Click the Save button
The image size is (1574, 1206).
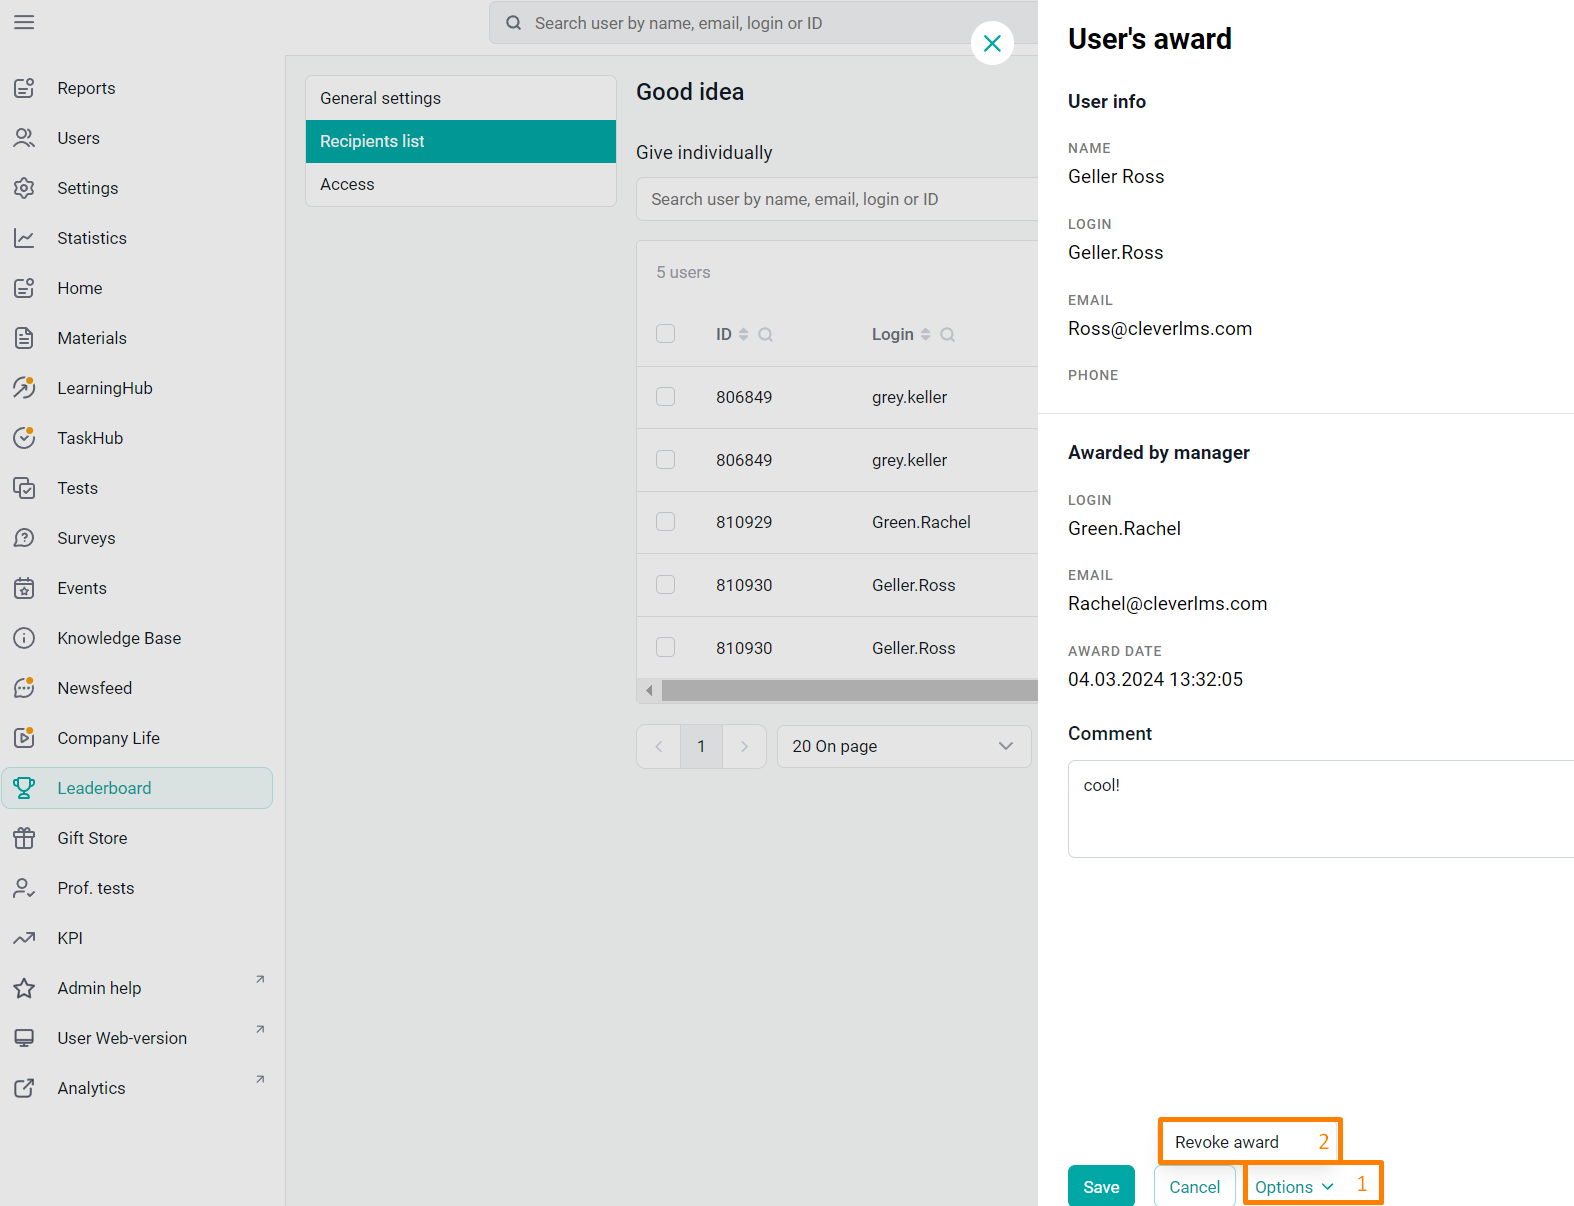tap(1101, 1187)
